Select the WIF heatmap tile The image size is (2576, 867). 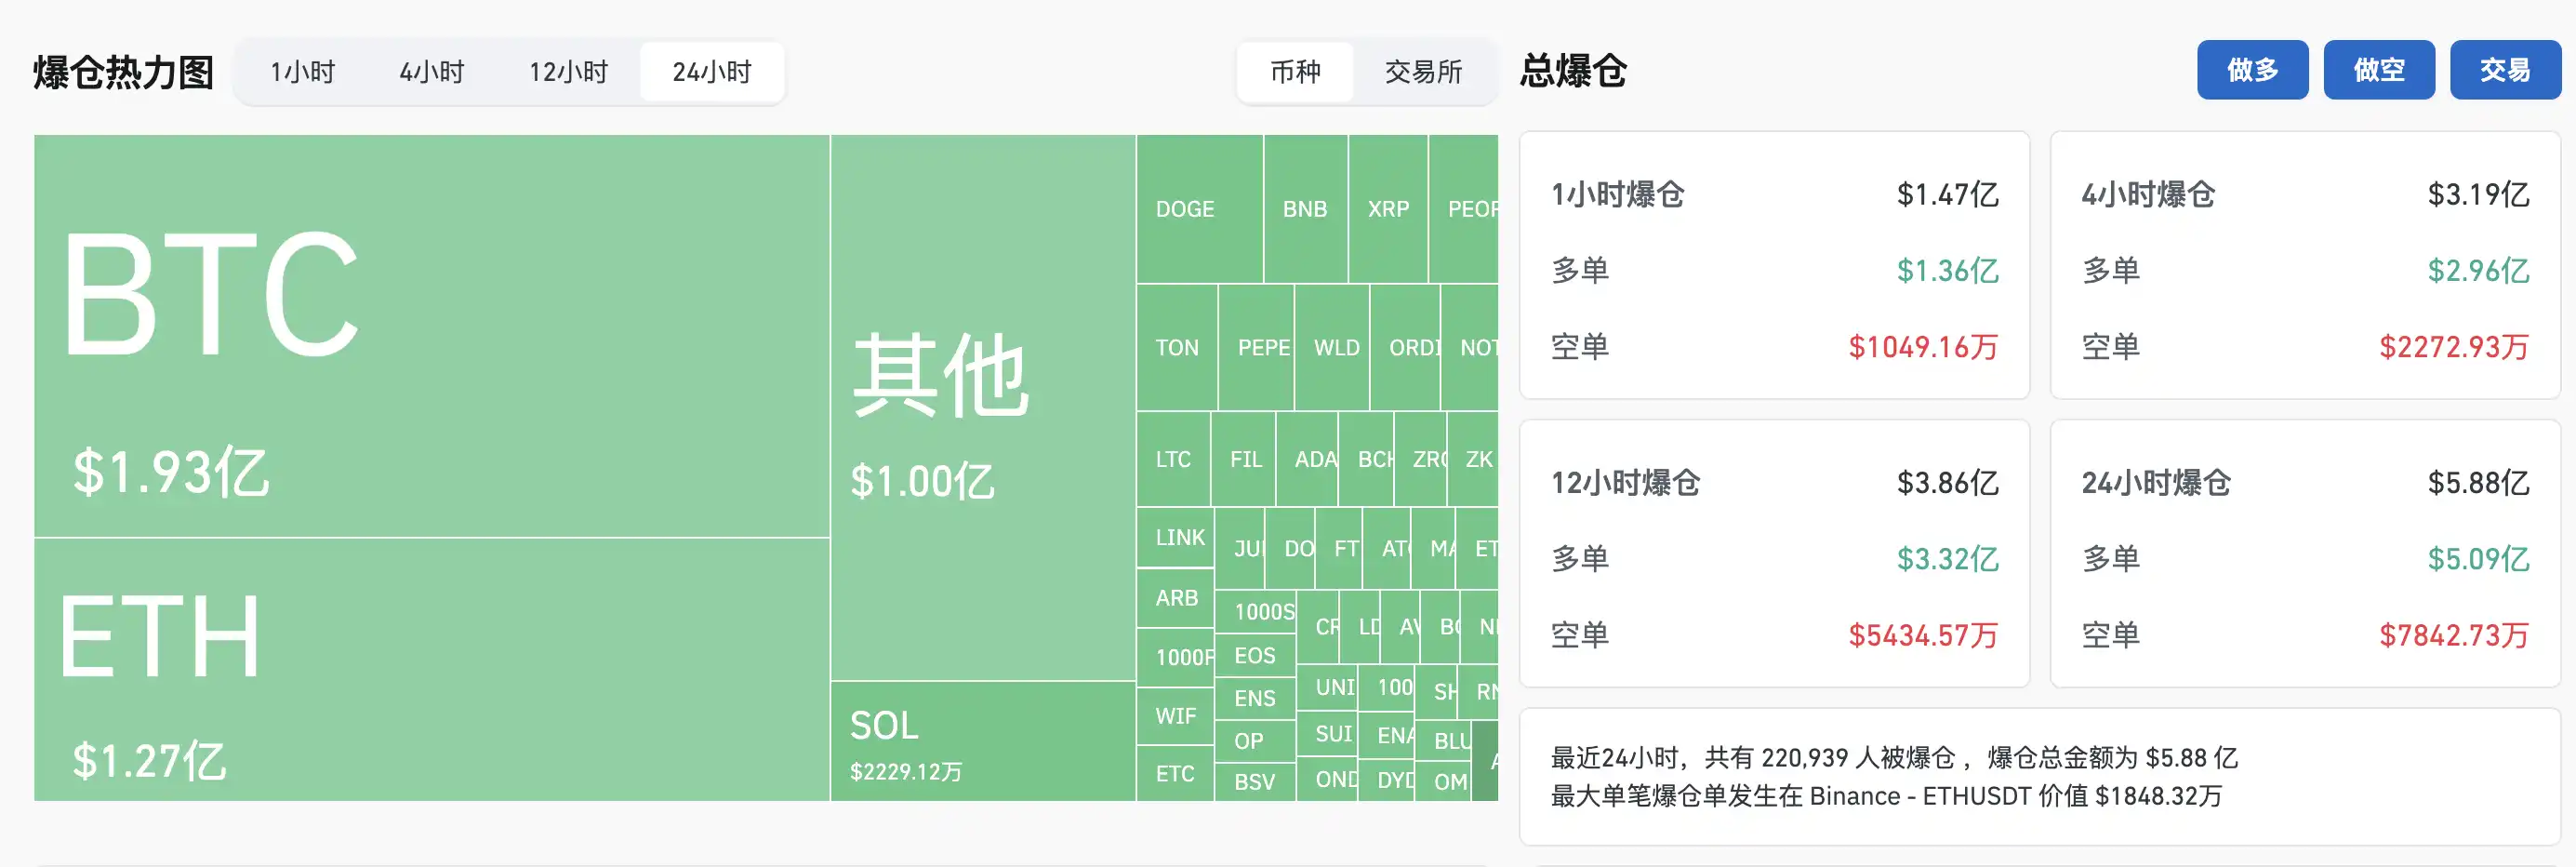(x=1176, y=716)
